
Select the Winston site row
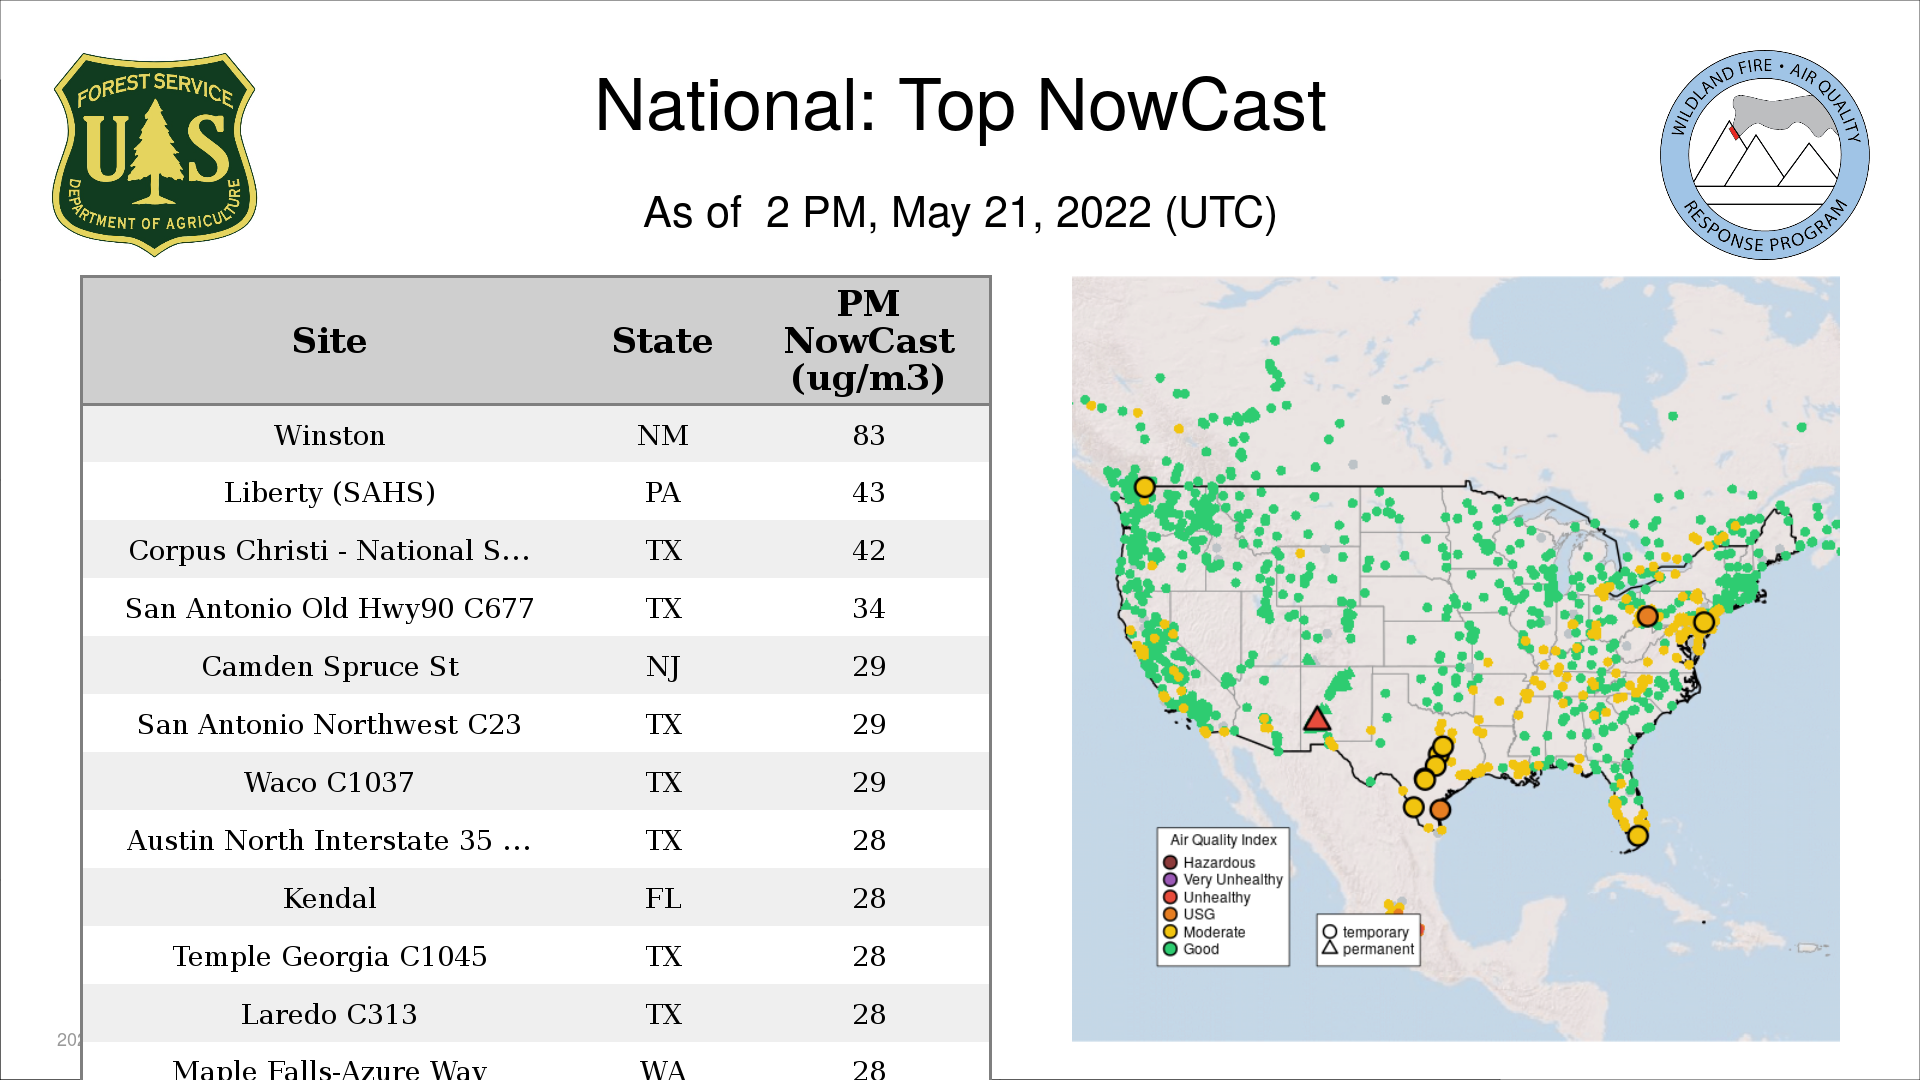tap(329, 435)
